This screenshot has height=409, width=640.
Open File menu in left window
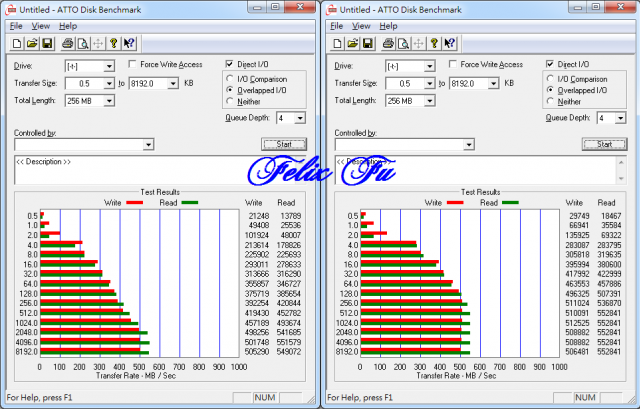coord(16,26)
